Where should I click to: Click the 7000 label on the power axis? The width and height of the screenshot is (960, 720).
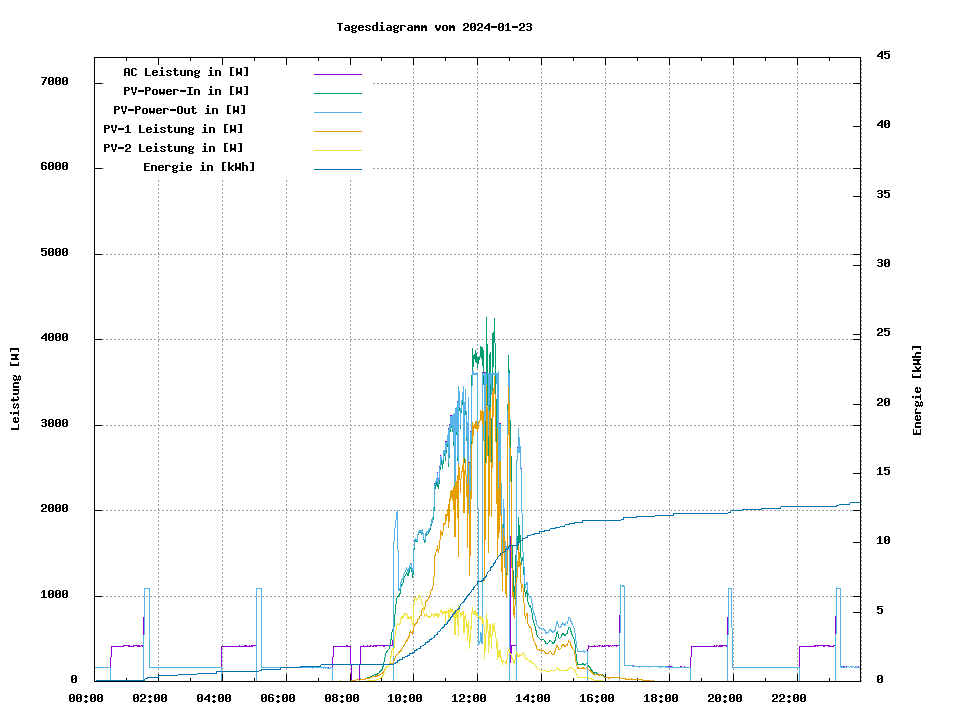point(54,81)
